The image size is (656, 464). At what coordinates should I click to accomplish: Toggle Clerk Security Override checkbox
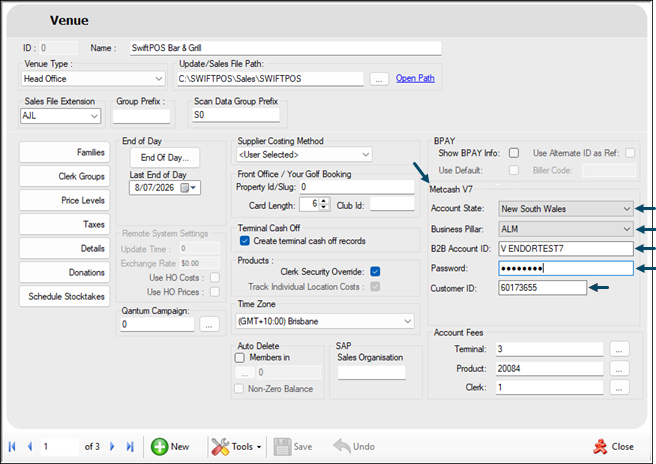375,272
